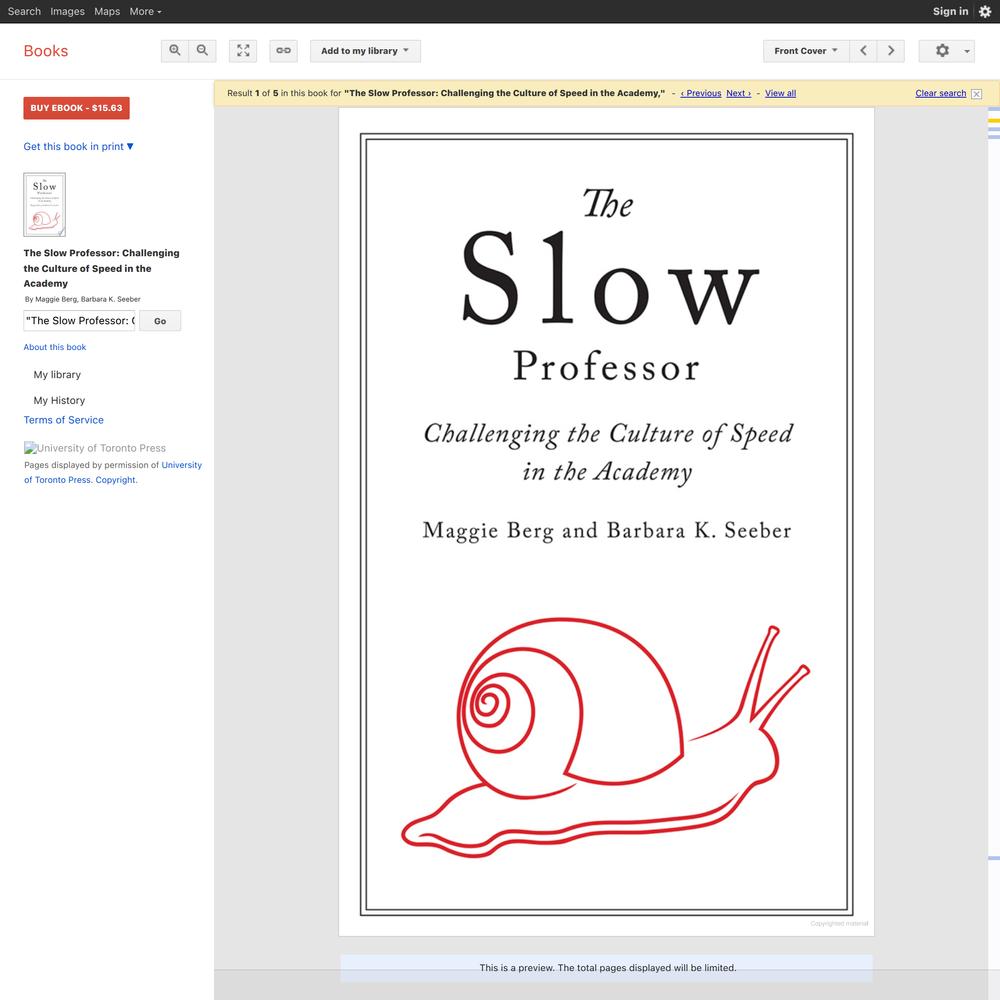Open Terms of Service link

point(64,420)
